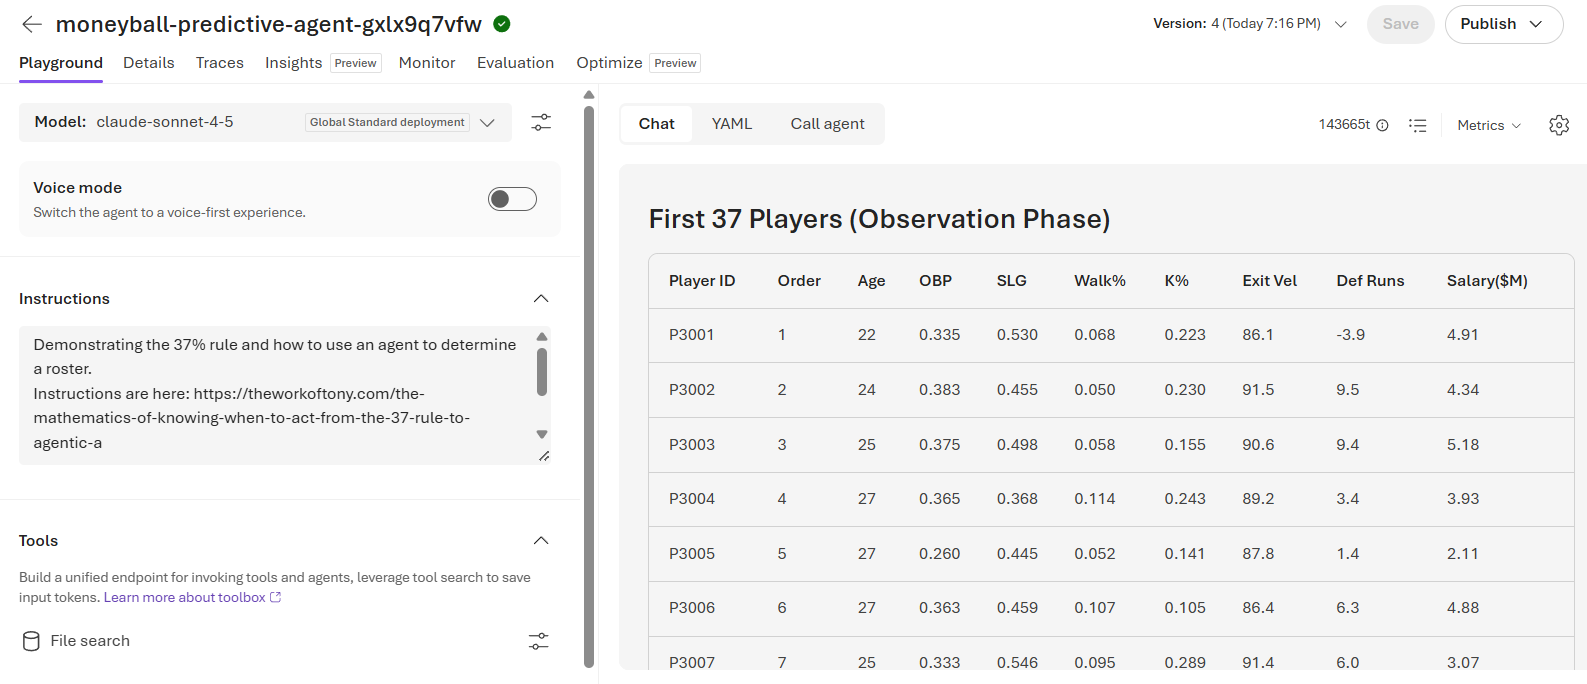
Task: Collapse the Instructions section
Action: coord(541,299)
